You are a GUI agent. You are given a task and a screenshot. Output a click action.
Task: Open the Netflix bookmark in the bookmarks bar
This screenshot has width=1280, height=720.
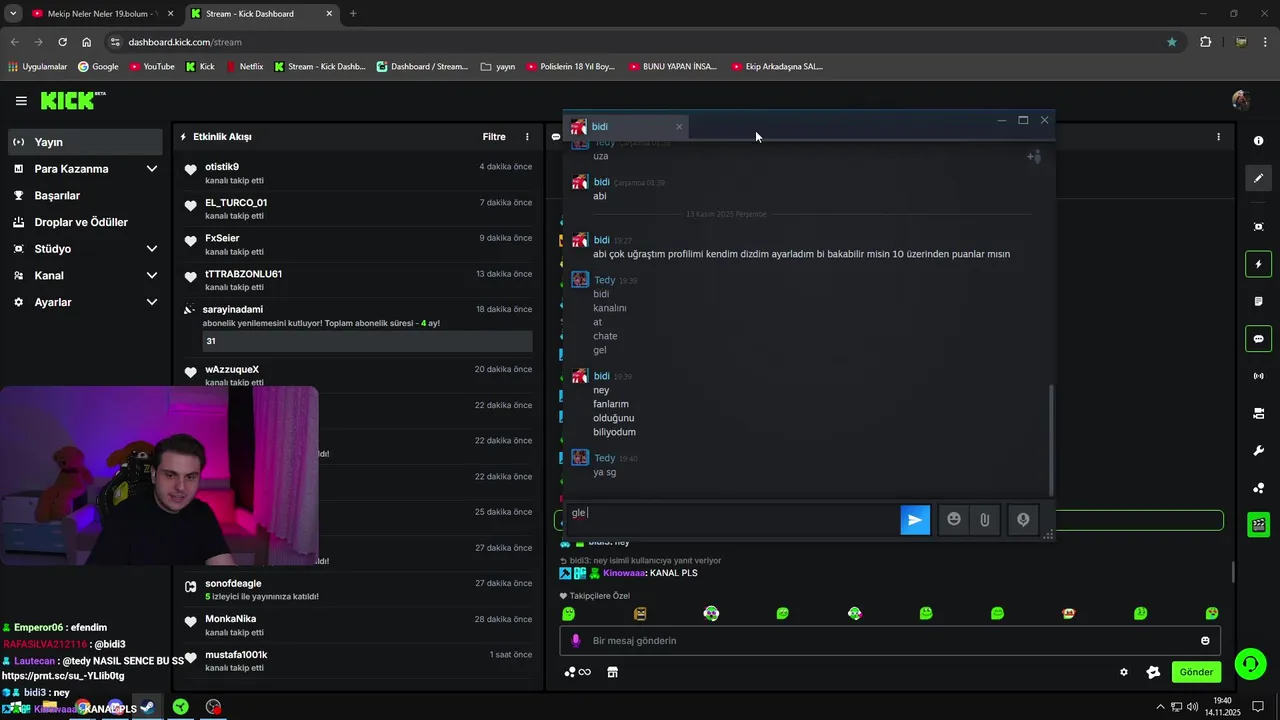click(x=245, y=67)
